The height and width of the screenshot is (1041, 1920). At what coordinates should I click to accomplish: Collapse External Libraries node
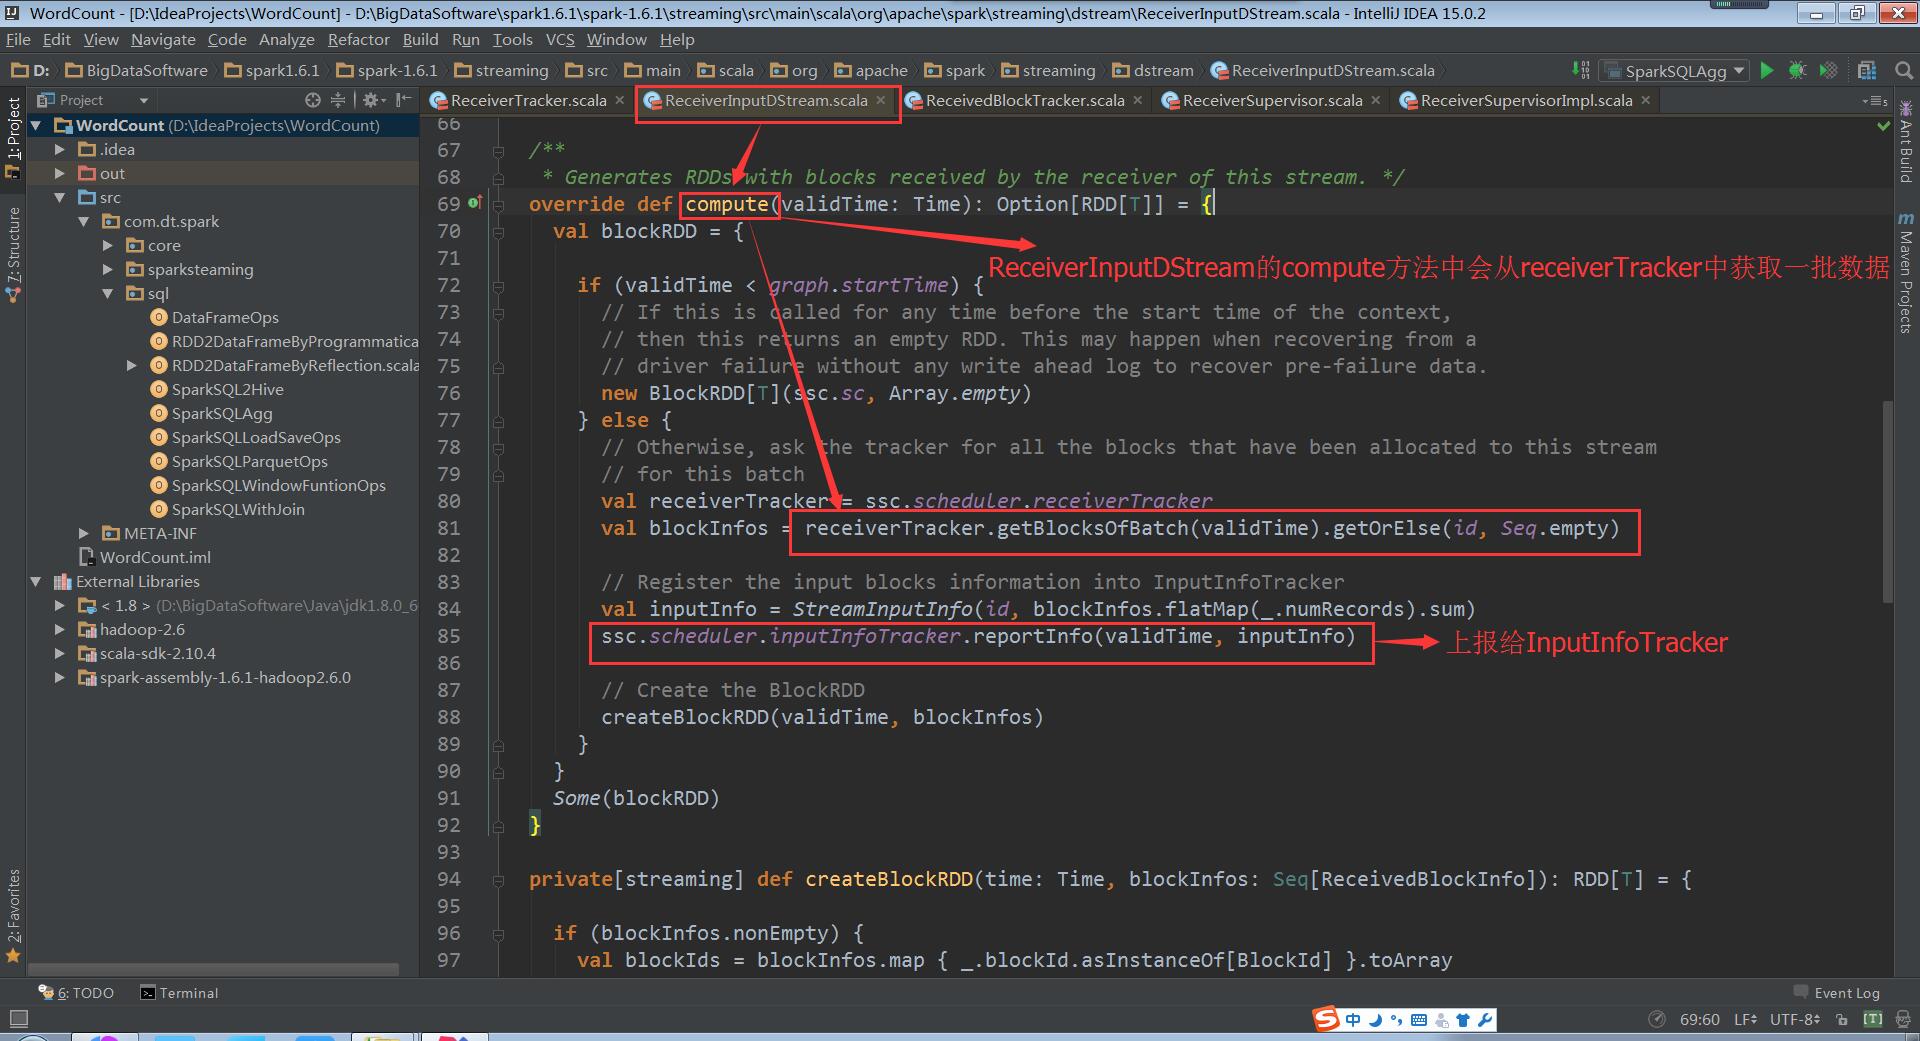[36, 581]
